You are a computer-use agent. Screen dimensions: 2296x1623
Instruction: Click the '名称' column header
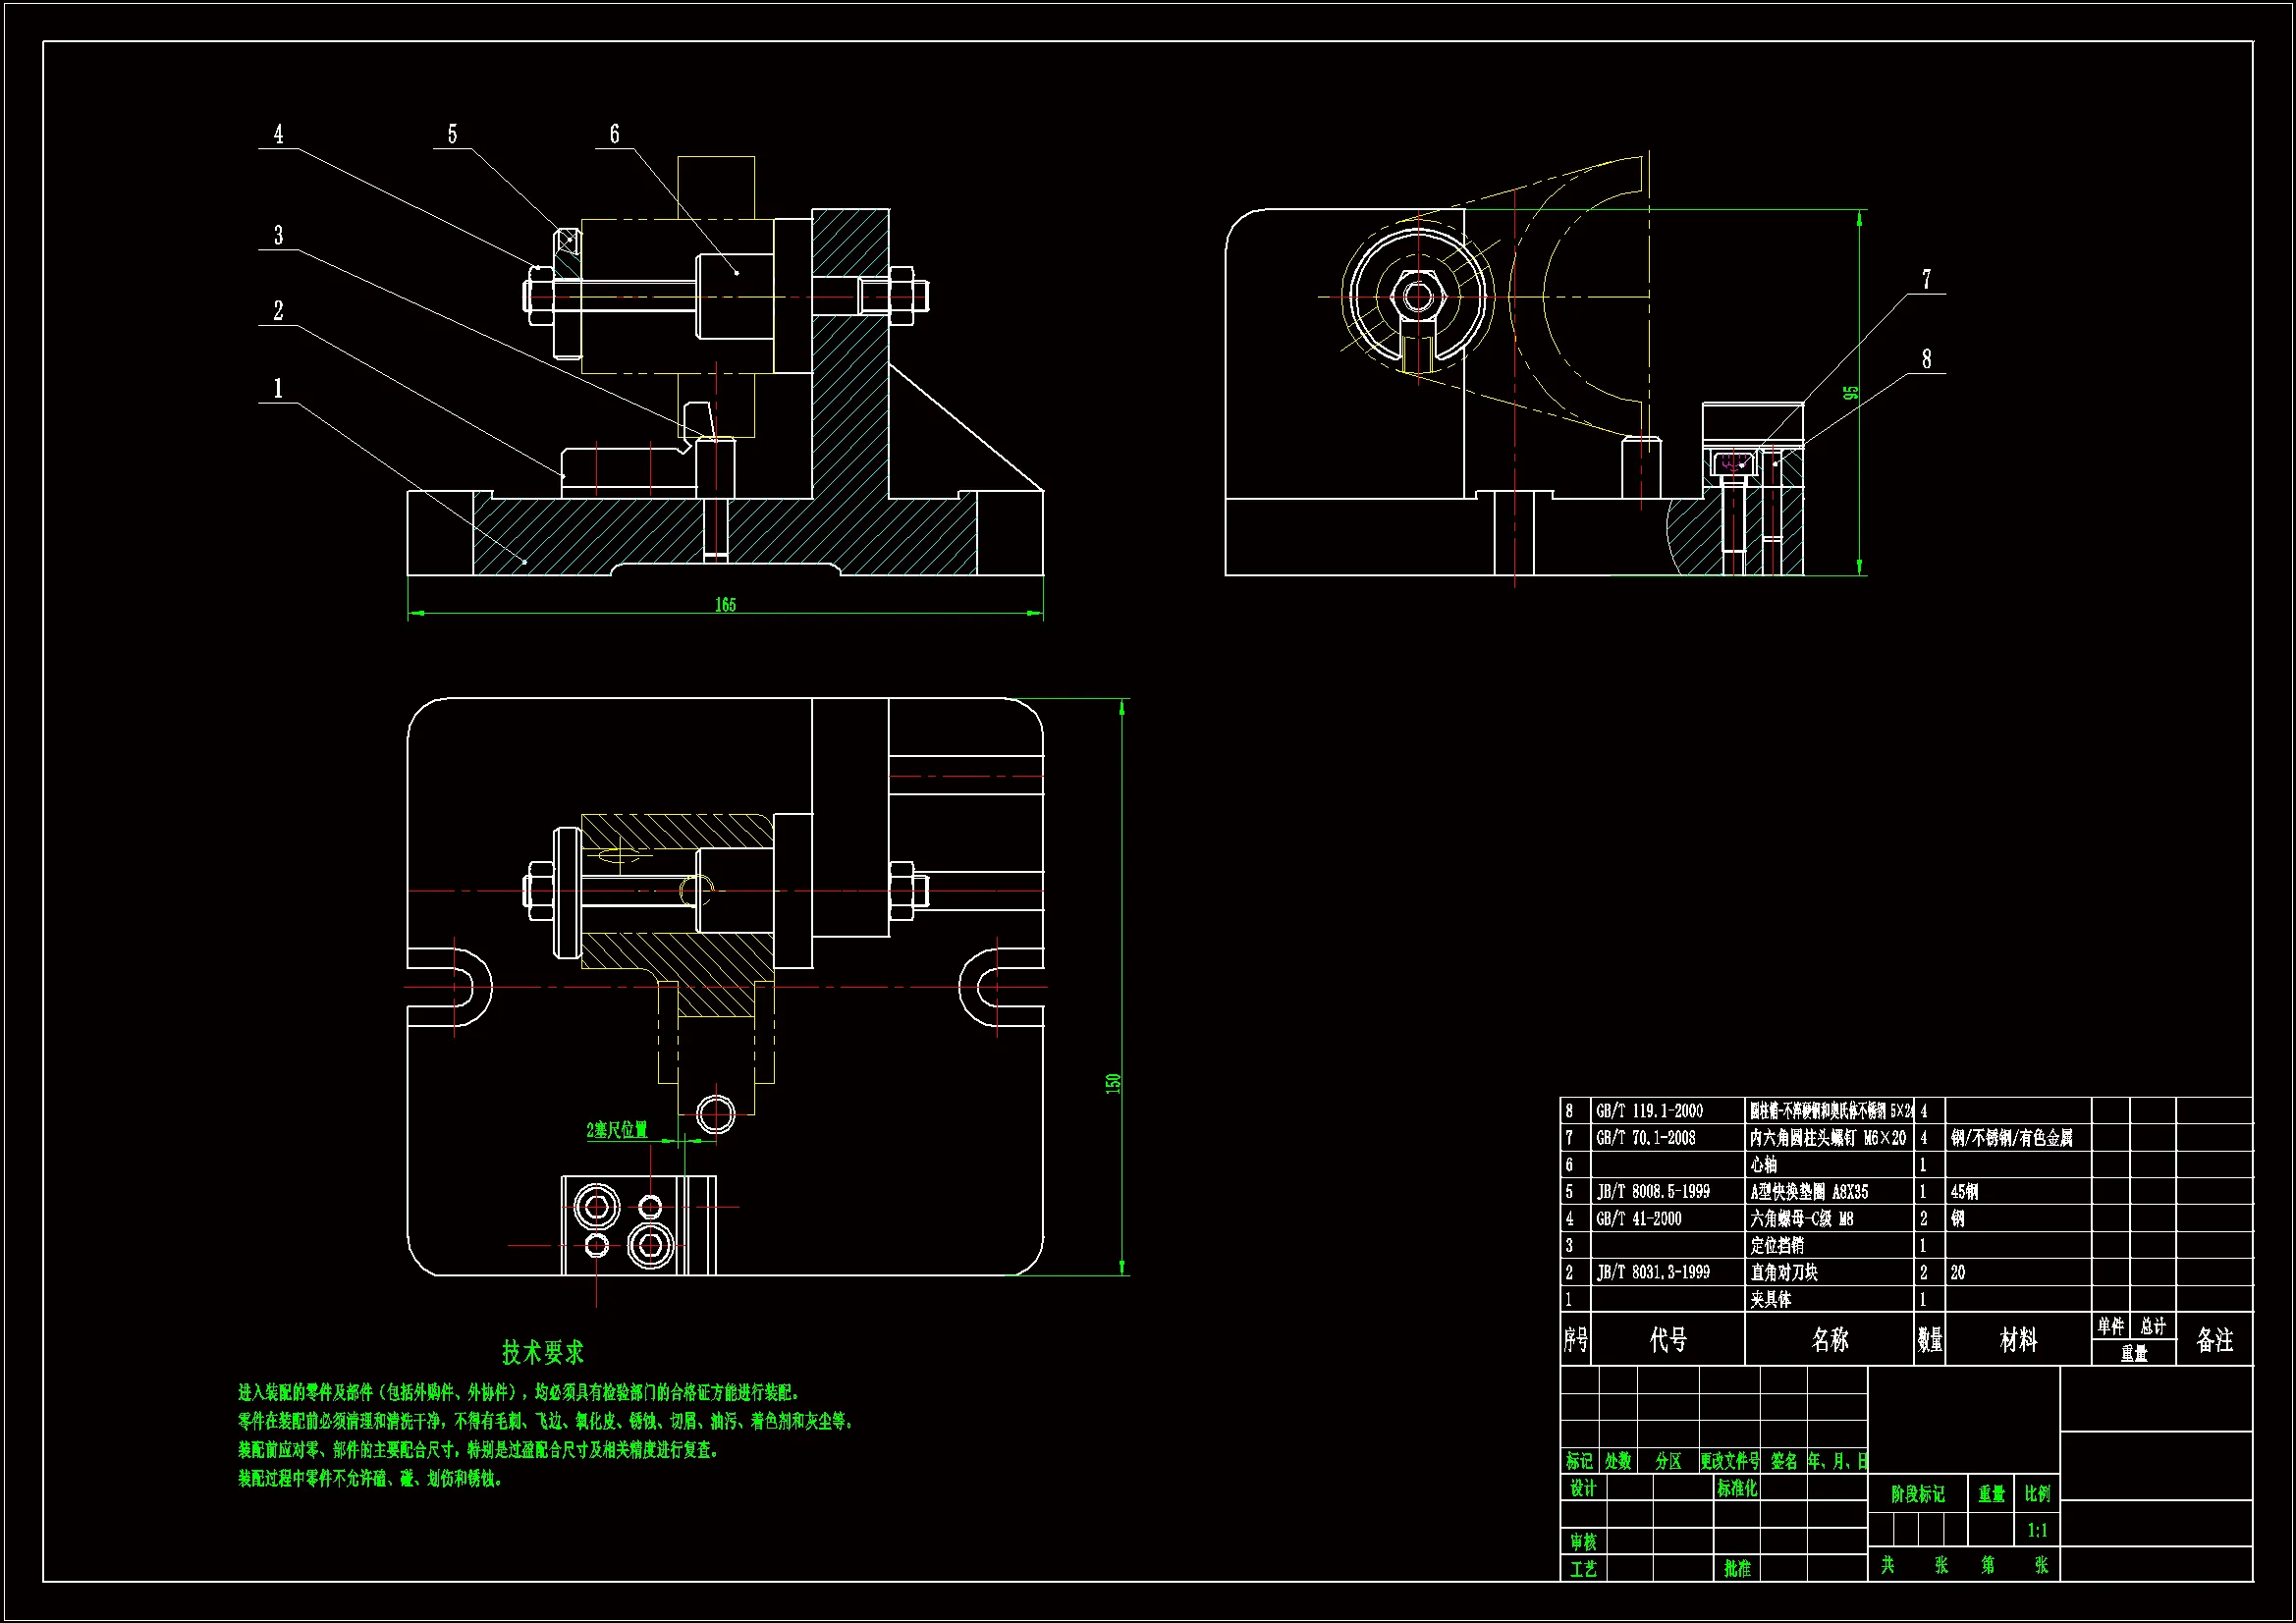point(1829,1340)
